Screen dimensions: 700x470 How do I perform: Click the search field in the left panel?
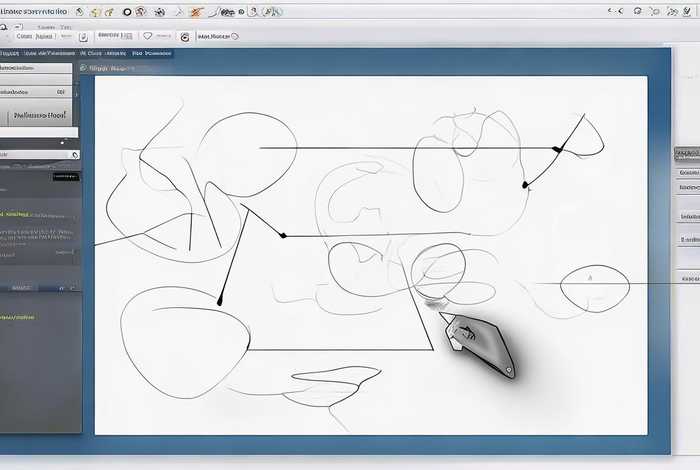34,155
